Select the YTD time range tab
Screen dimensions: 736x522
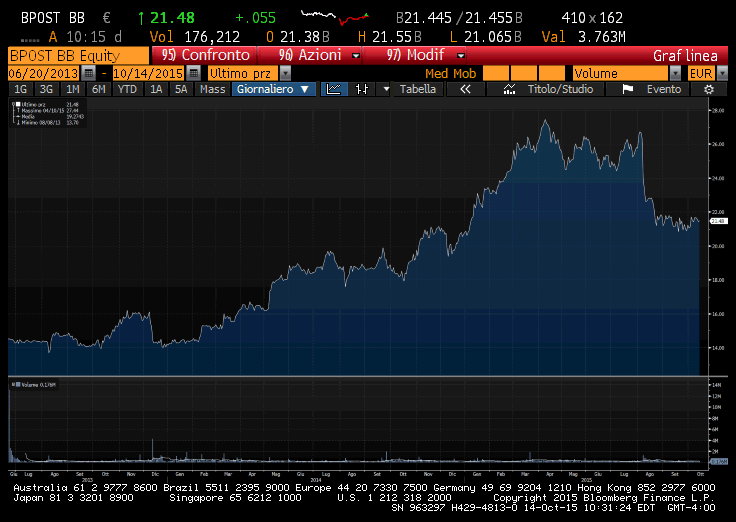(x=127, y=89)
